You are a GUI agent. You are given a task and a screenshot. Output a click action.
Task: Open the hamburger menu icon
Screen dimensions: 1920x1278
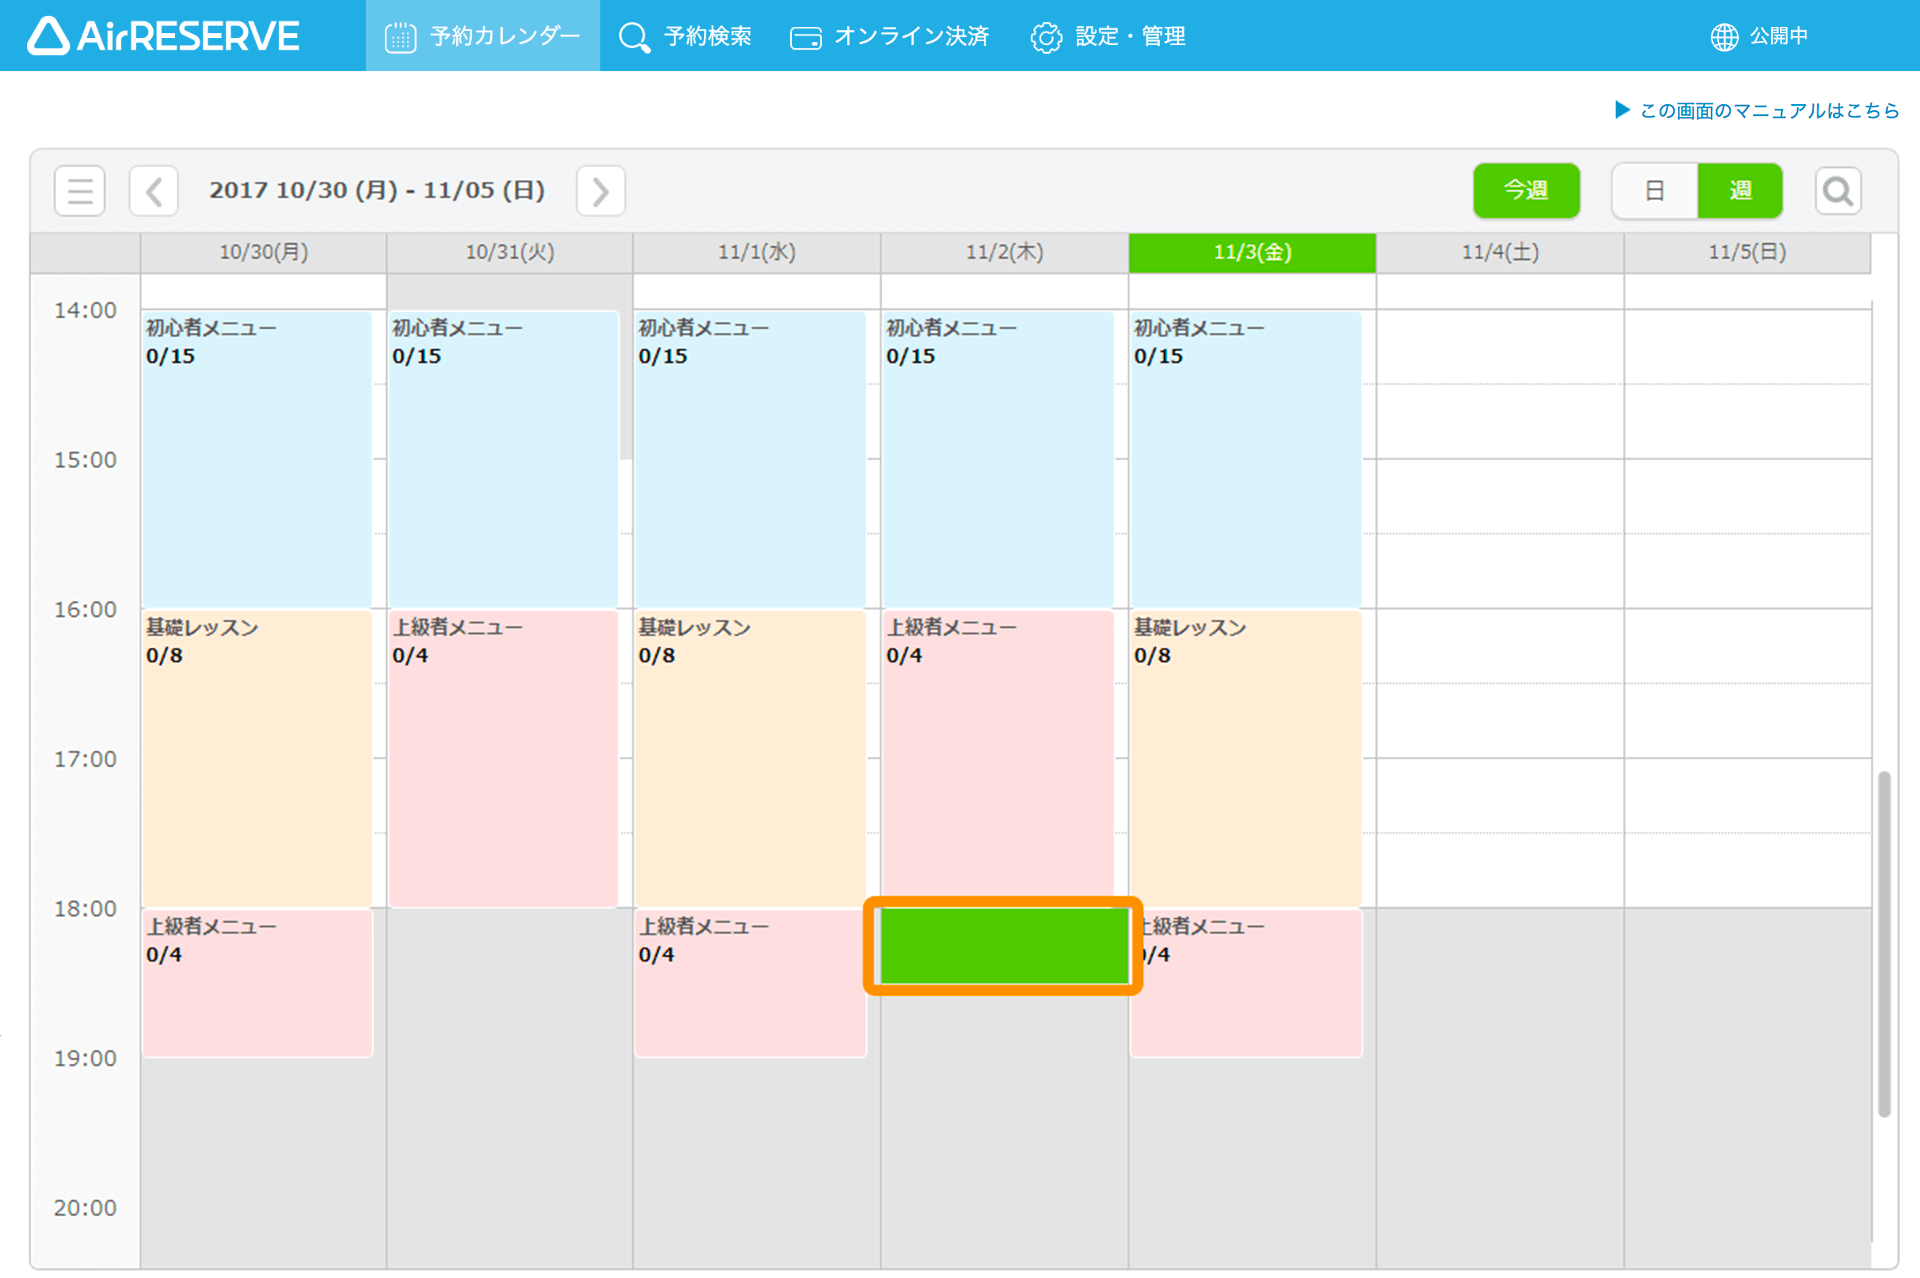tap(80, 191)
